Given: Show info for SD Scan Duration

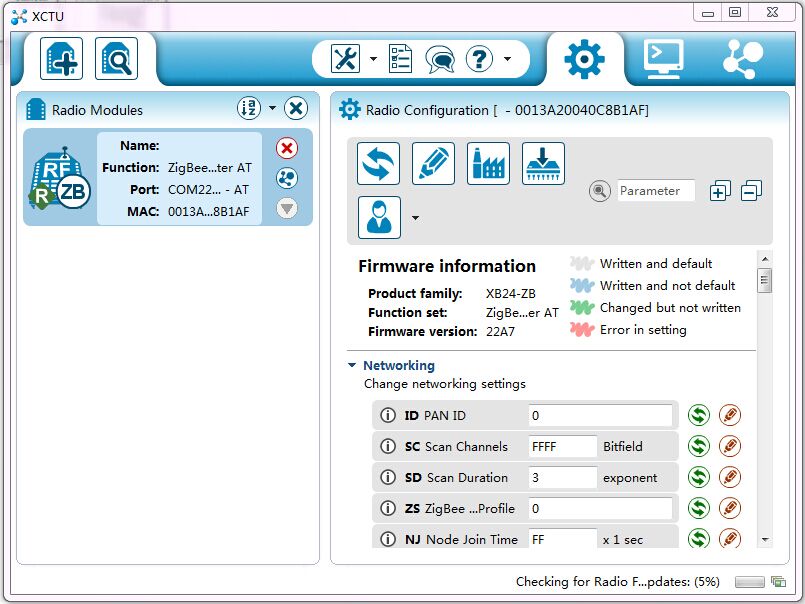Looking at the screenshot, I should coord(388,477).
